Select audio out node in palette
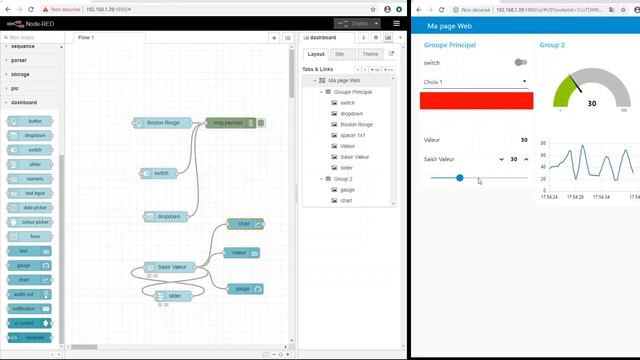The width and height of the screenshot is (640, 360). (30, 294)
